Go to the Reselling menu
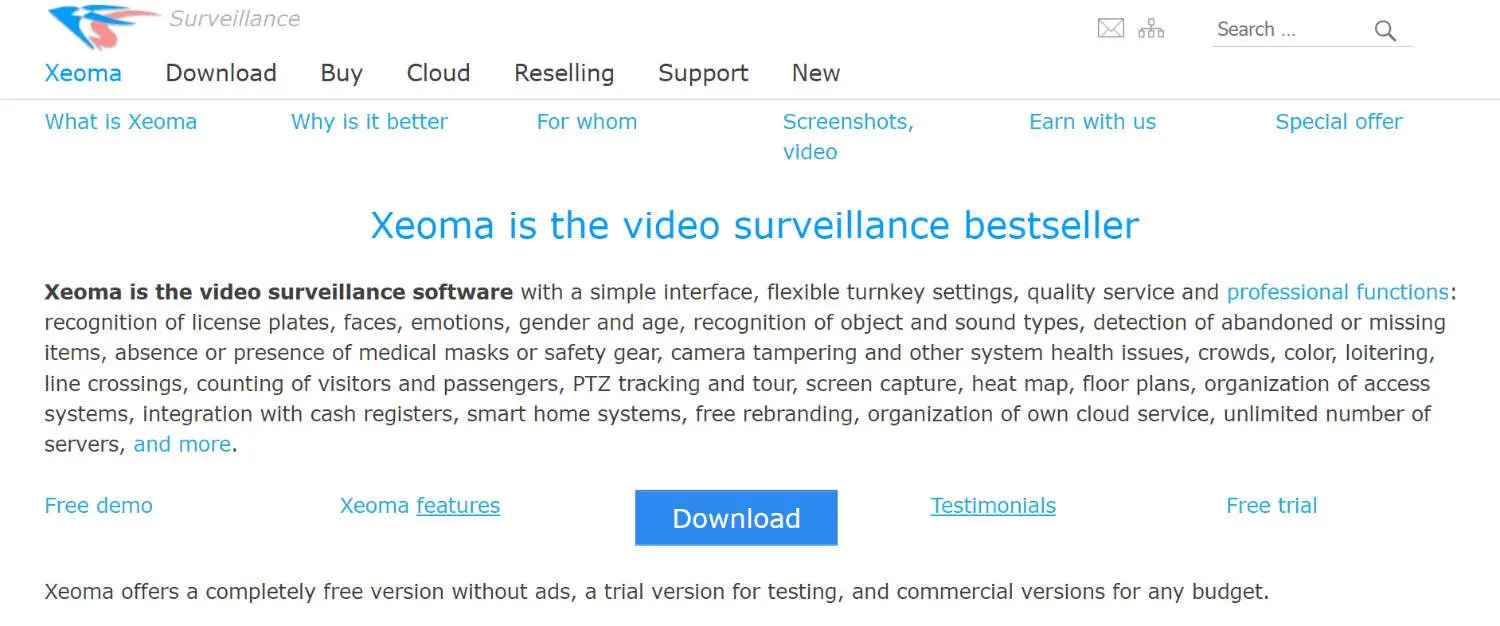The height and width of the screenshot is (626, 1500). point(564,73)
